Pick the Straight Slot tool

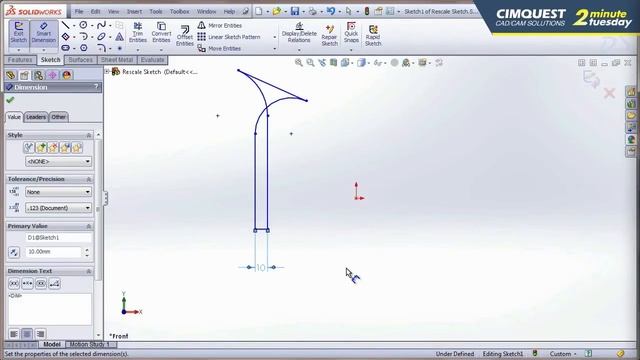(x=65, y=48)
